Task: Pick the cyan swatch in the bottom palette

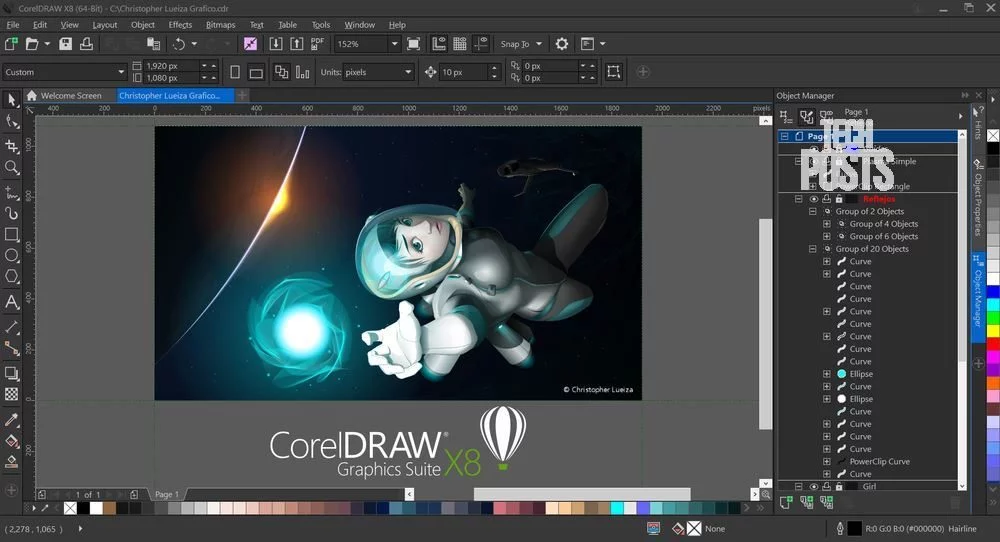Action: point(617,508)
